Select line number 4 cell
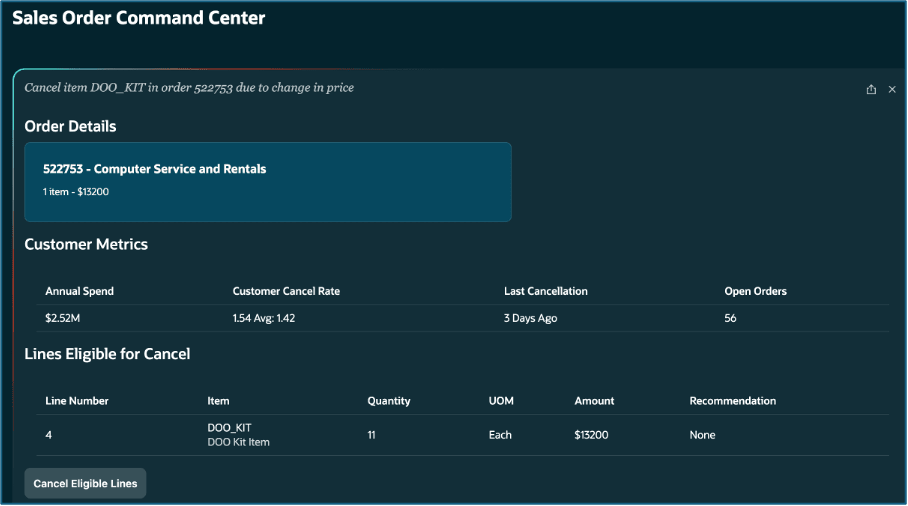This screenshot has width=908, height=506. click(x=49, y=435)
